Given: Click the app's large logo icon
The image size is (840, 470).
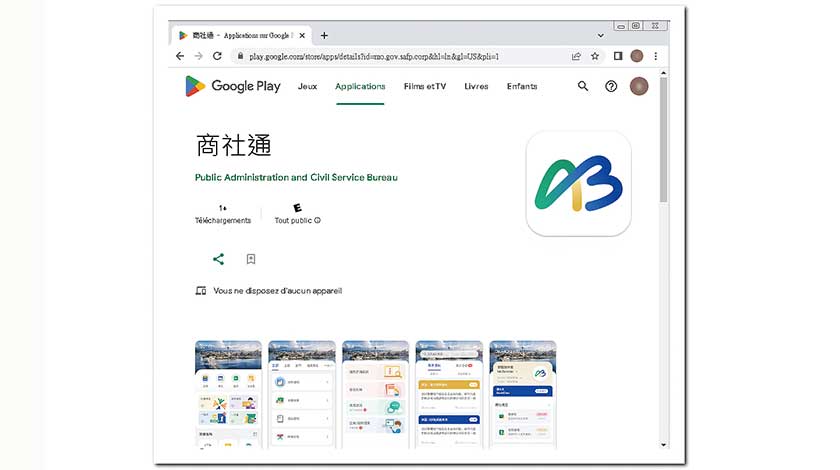Looking at the screenshot, I should point(579,184).
